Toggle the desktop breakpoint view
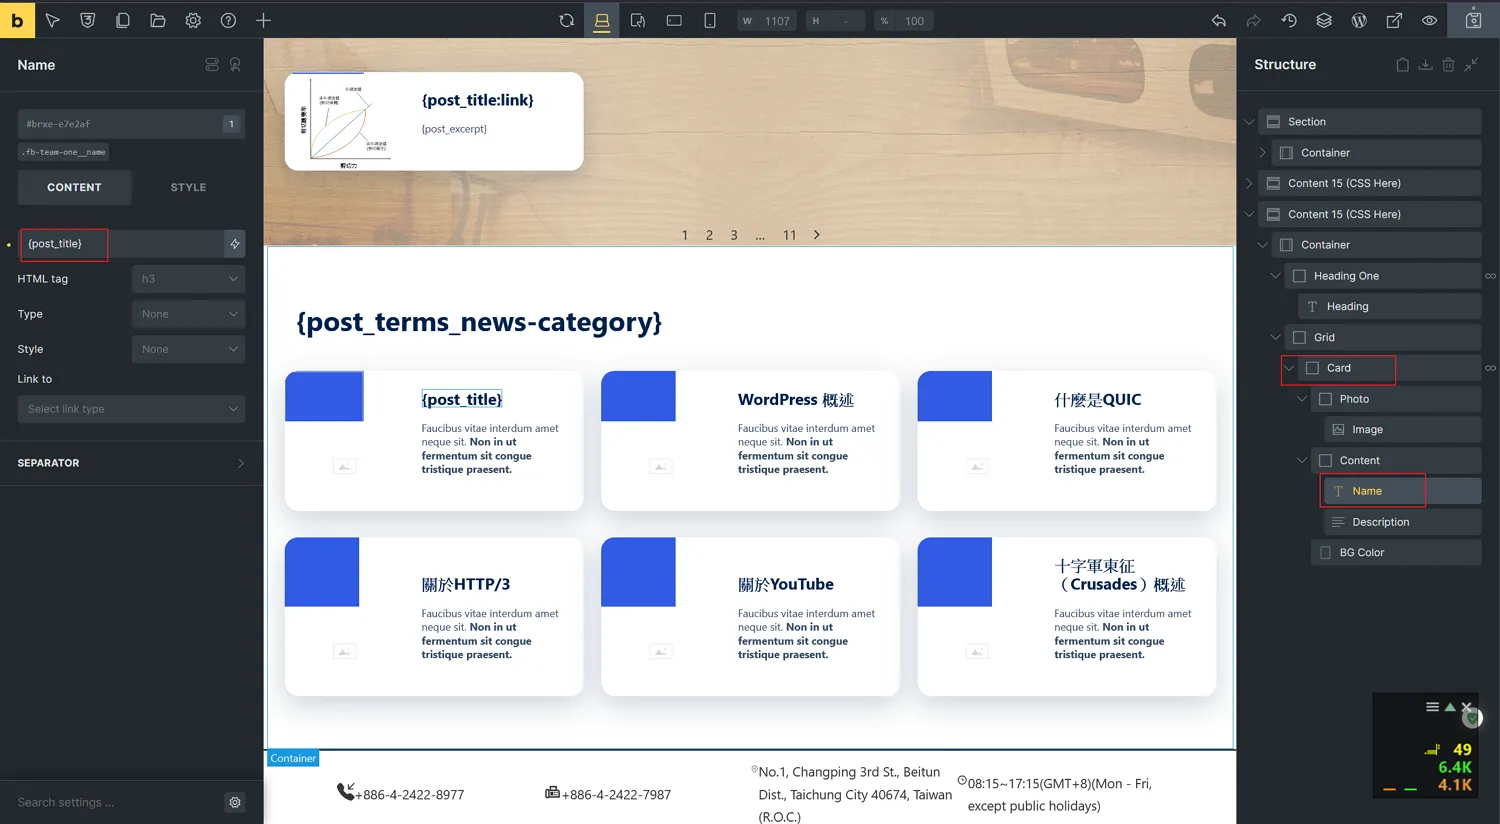 click(x=602, y=20)
